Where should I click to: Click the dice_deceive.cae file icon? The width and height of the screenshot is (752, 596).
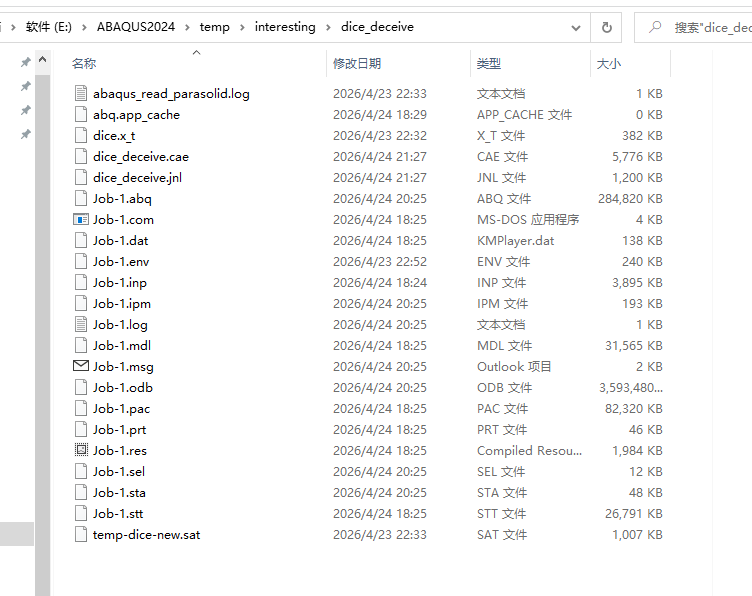click(81, 156)
